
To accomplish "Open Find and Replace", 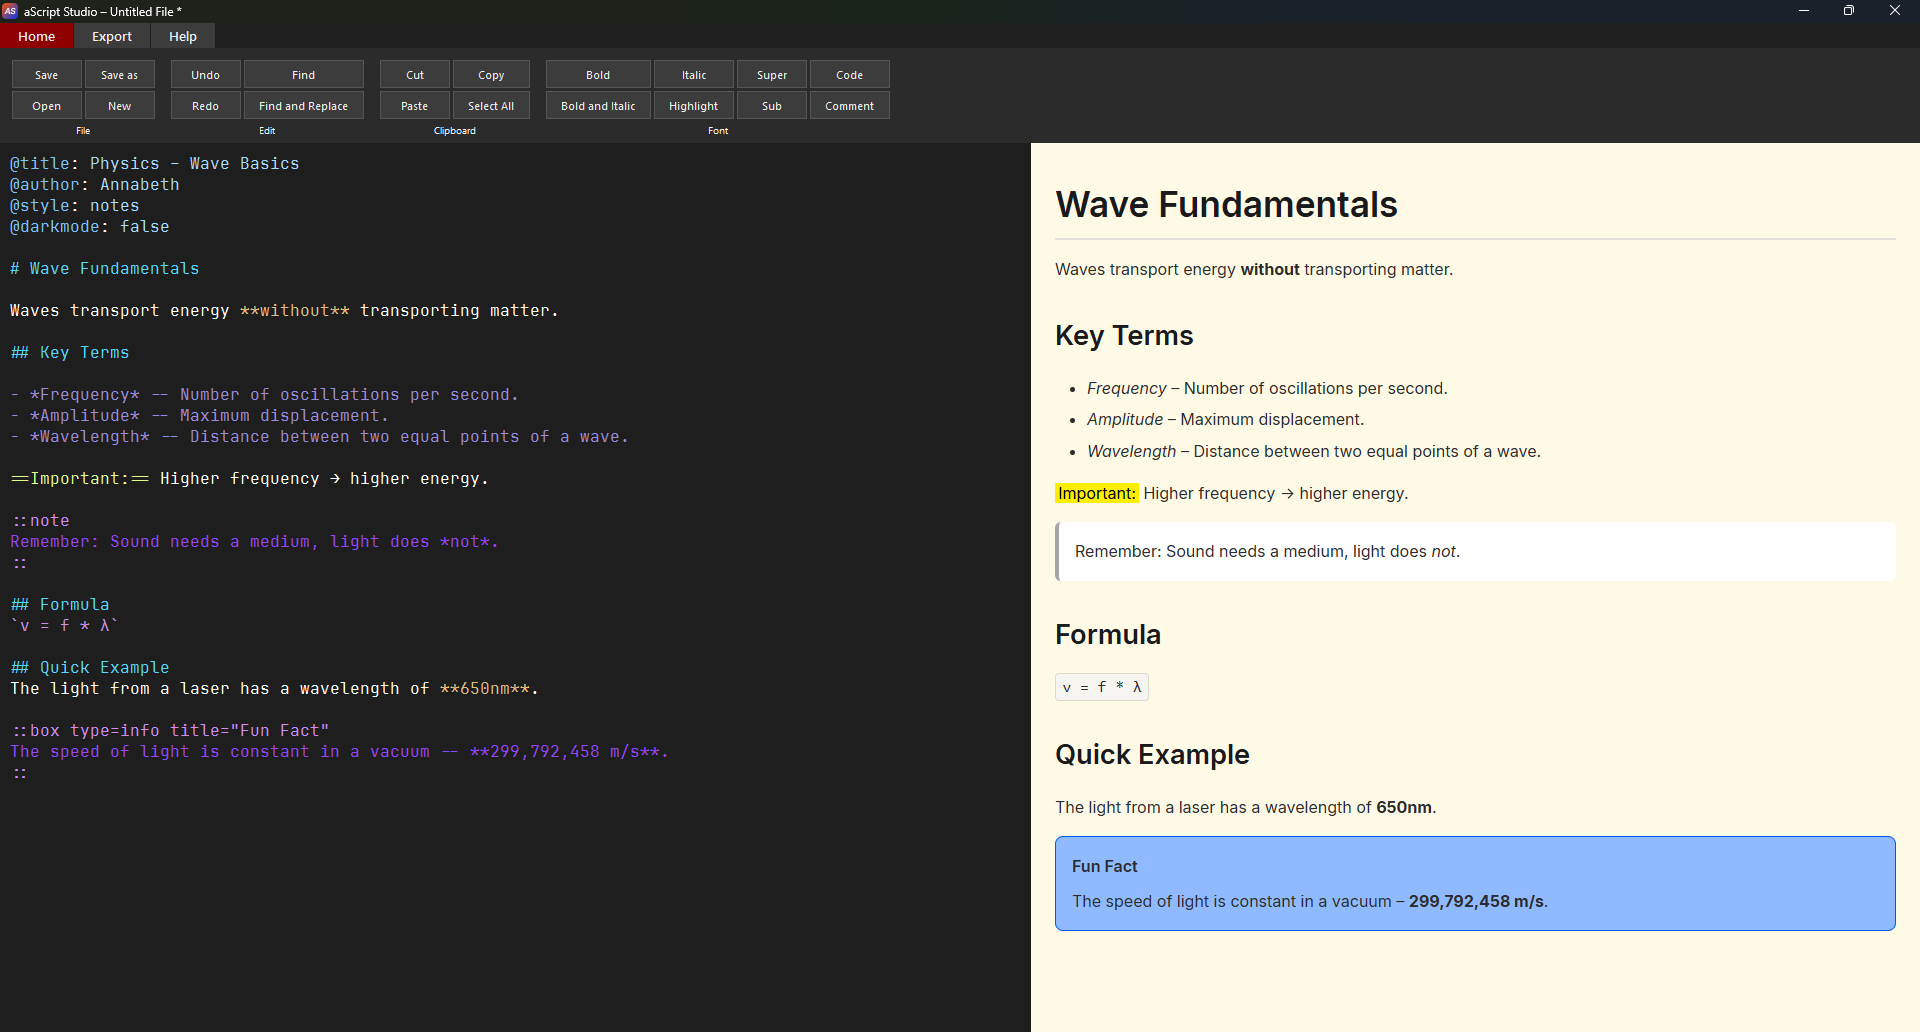I will (303, 106).
